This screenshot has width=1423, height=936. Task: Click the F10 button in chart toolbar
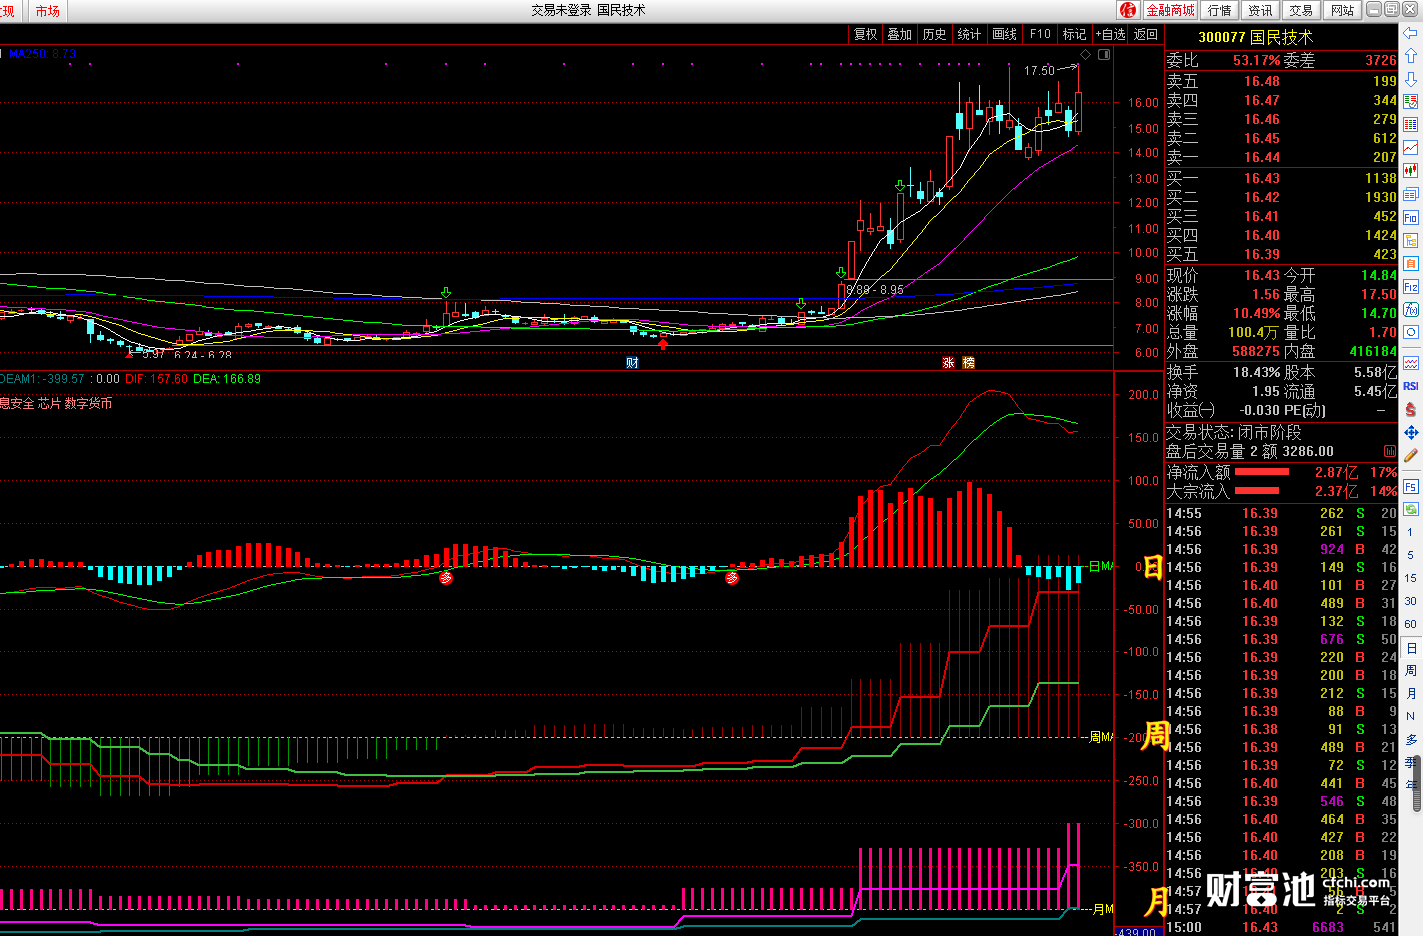[x=1040, y=34]
